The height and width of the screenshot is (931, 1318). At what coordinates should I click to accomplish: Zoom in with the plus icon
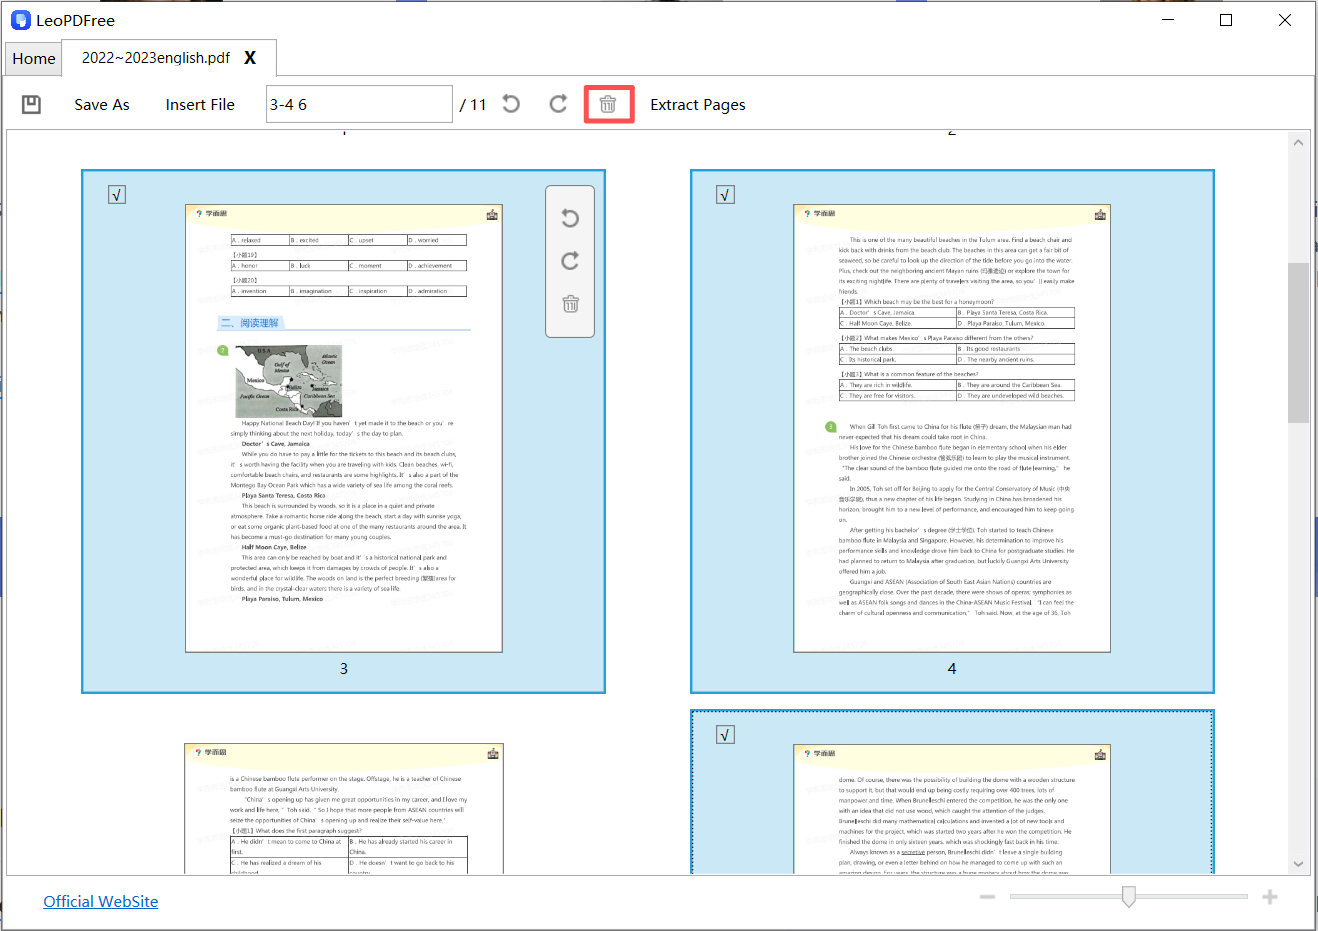click(x=1270, y=897)
